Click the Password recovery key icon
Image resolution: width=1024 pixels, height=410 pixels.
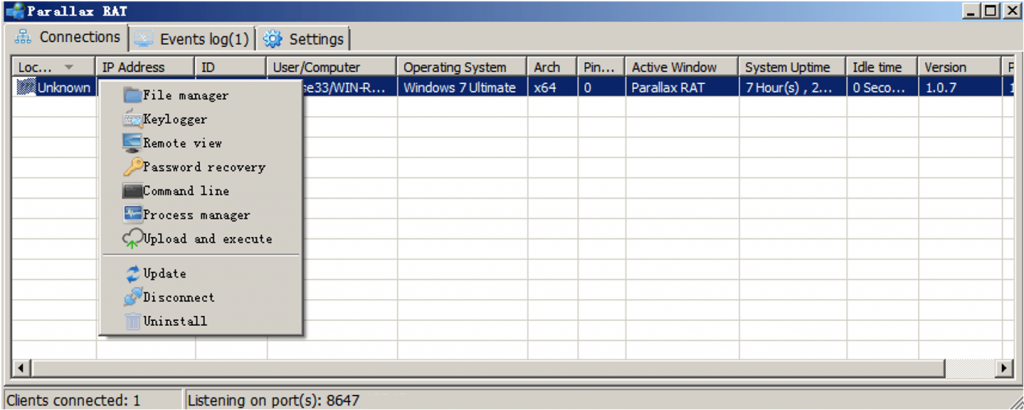(x=132, y=167)
